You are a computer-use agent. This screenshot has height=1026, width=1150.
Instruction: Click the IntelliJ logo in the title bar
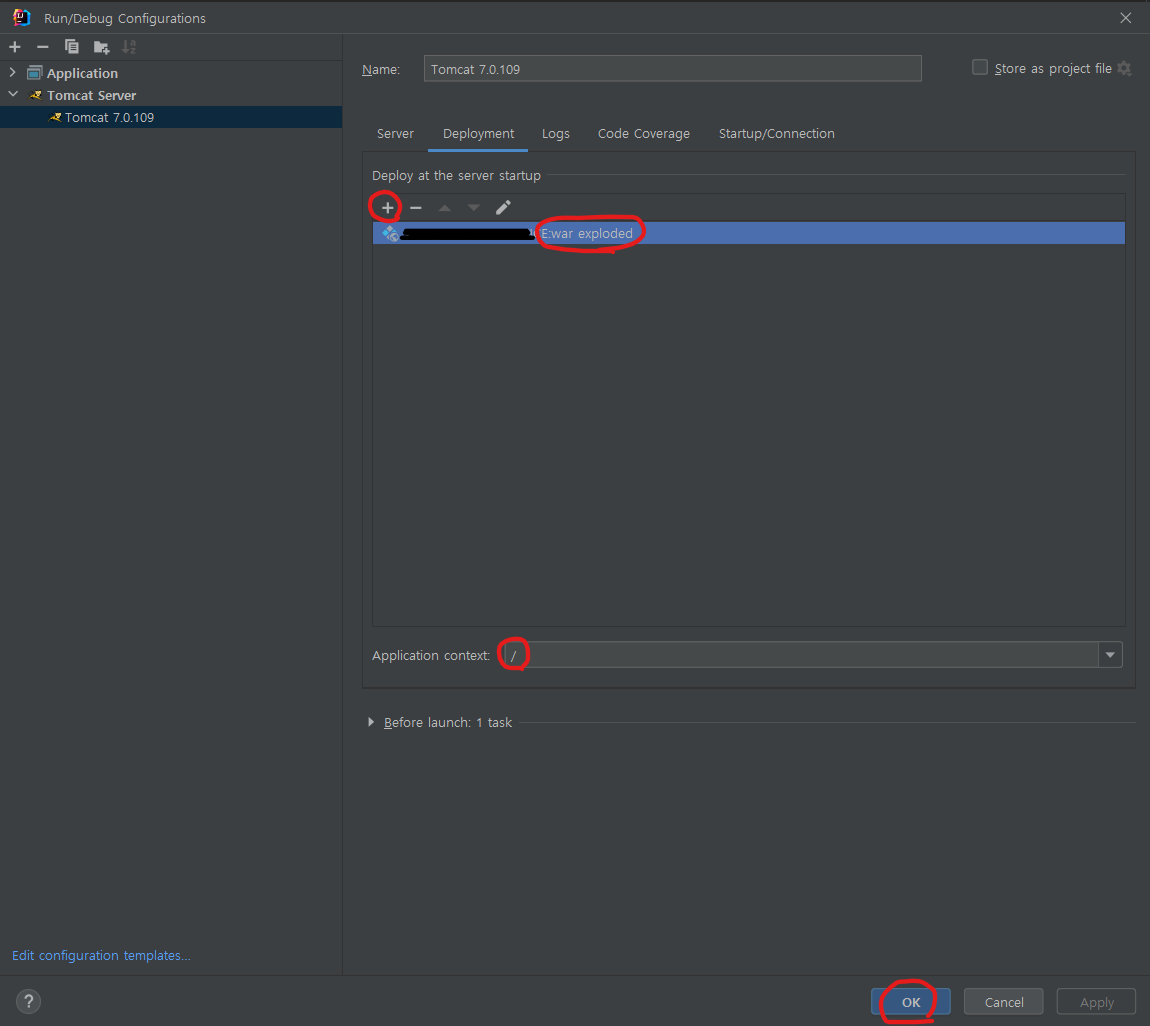coord(21,18)
